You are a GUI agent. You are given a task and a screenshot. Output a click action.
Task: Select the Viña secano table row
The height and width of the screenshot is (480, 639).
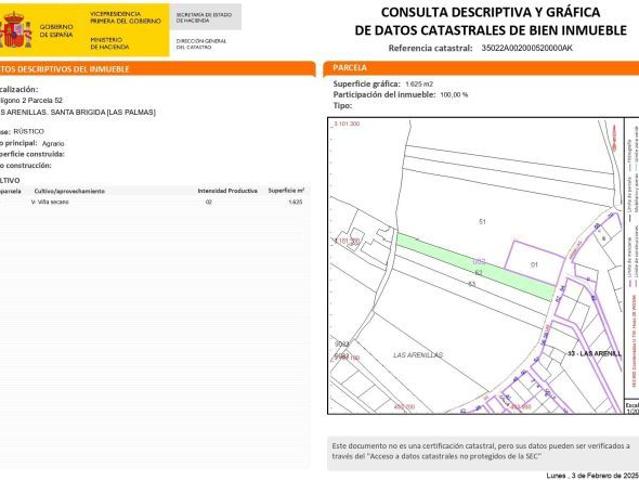[x=150, y=202]
